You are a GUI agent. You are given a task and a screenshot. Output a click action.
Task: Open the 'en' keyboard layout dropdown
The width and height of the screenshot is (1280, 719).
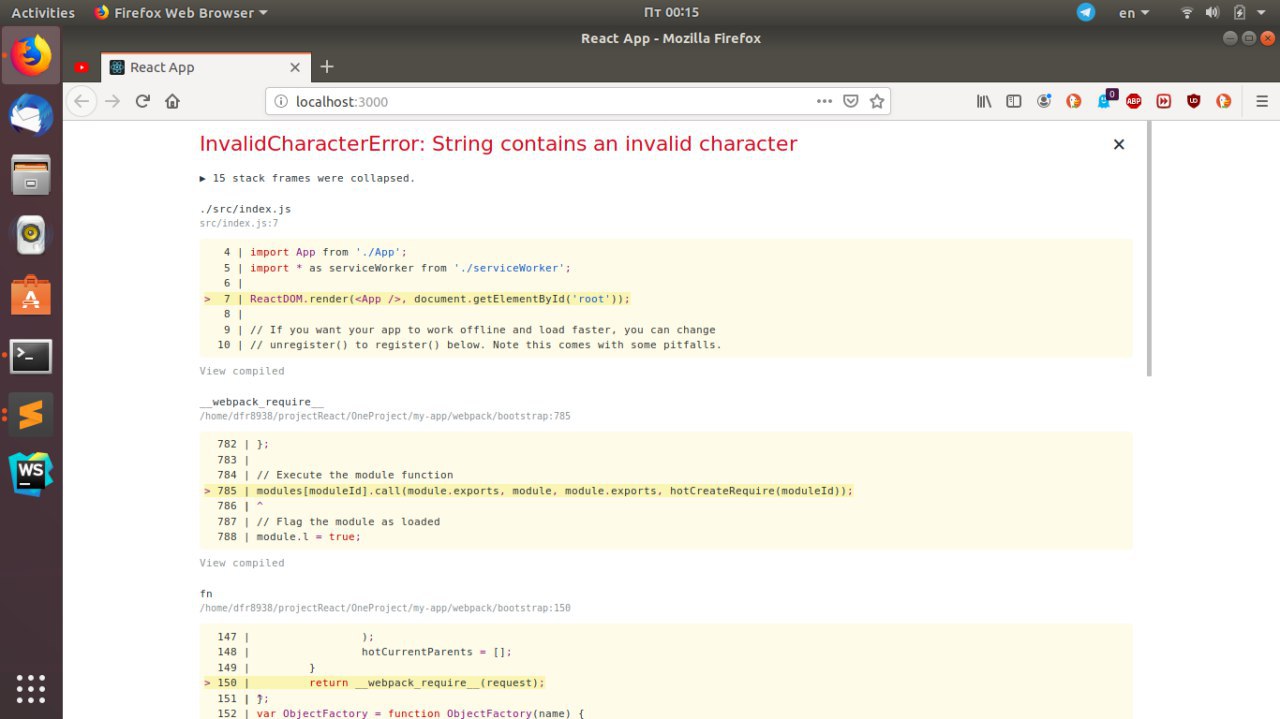pos(1133,12)
